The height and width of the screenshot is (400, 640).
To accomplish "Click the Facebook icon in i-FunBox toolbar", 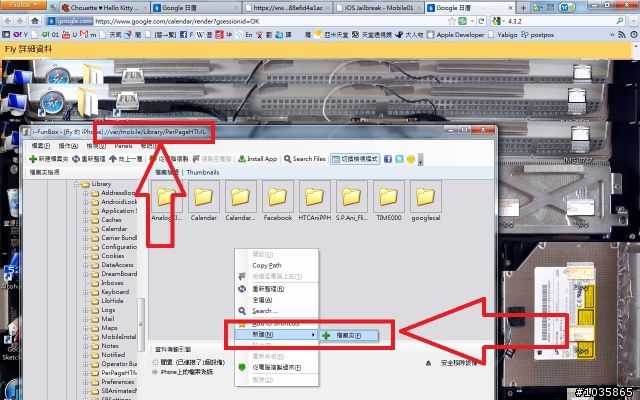I will tap(388, 159).
